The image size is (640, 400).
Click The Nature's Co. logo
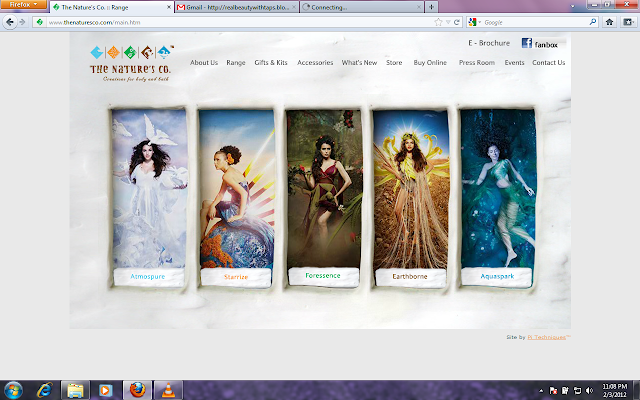click(131, 63)
